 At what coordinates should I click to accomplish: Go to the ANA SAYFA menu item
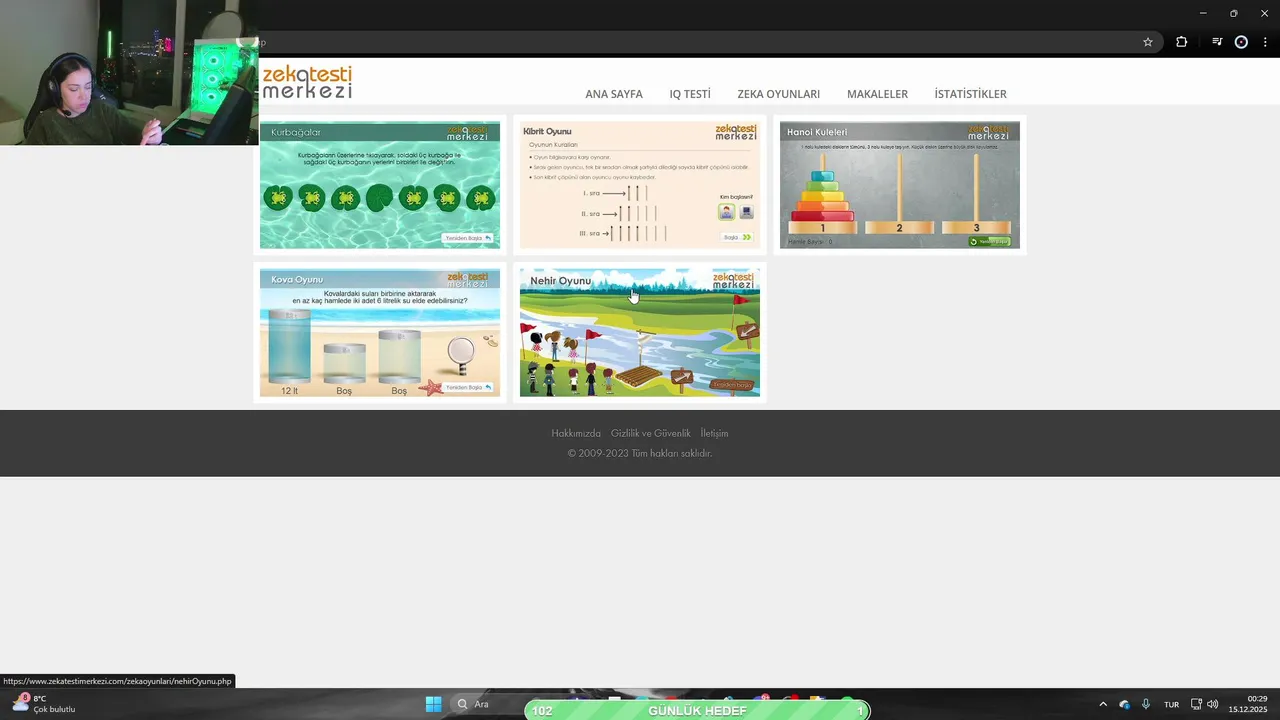[x=614, y=94]
